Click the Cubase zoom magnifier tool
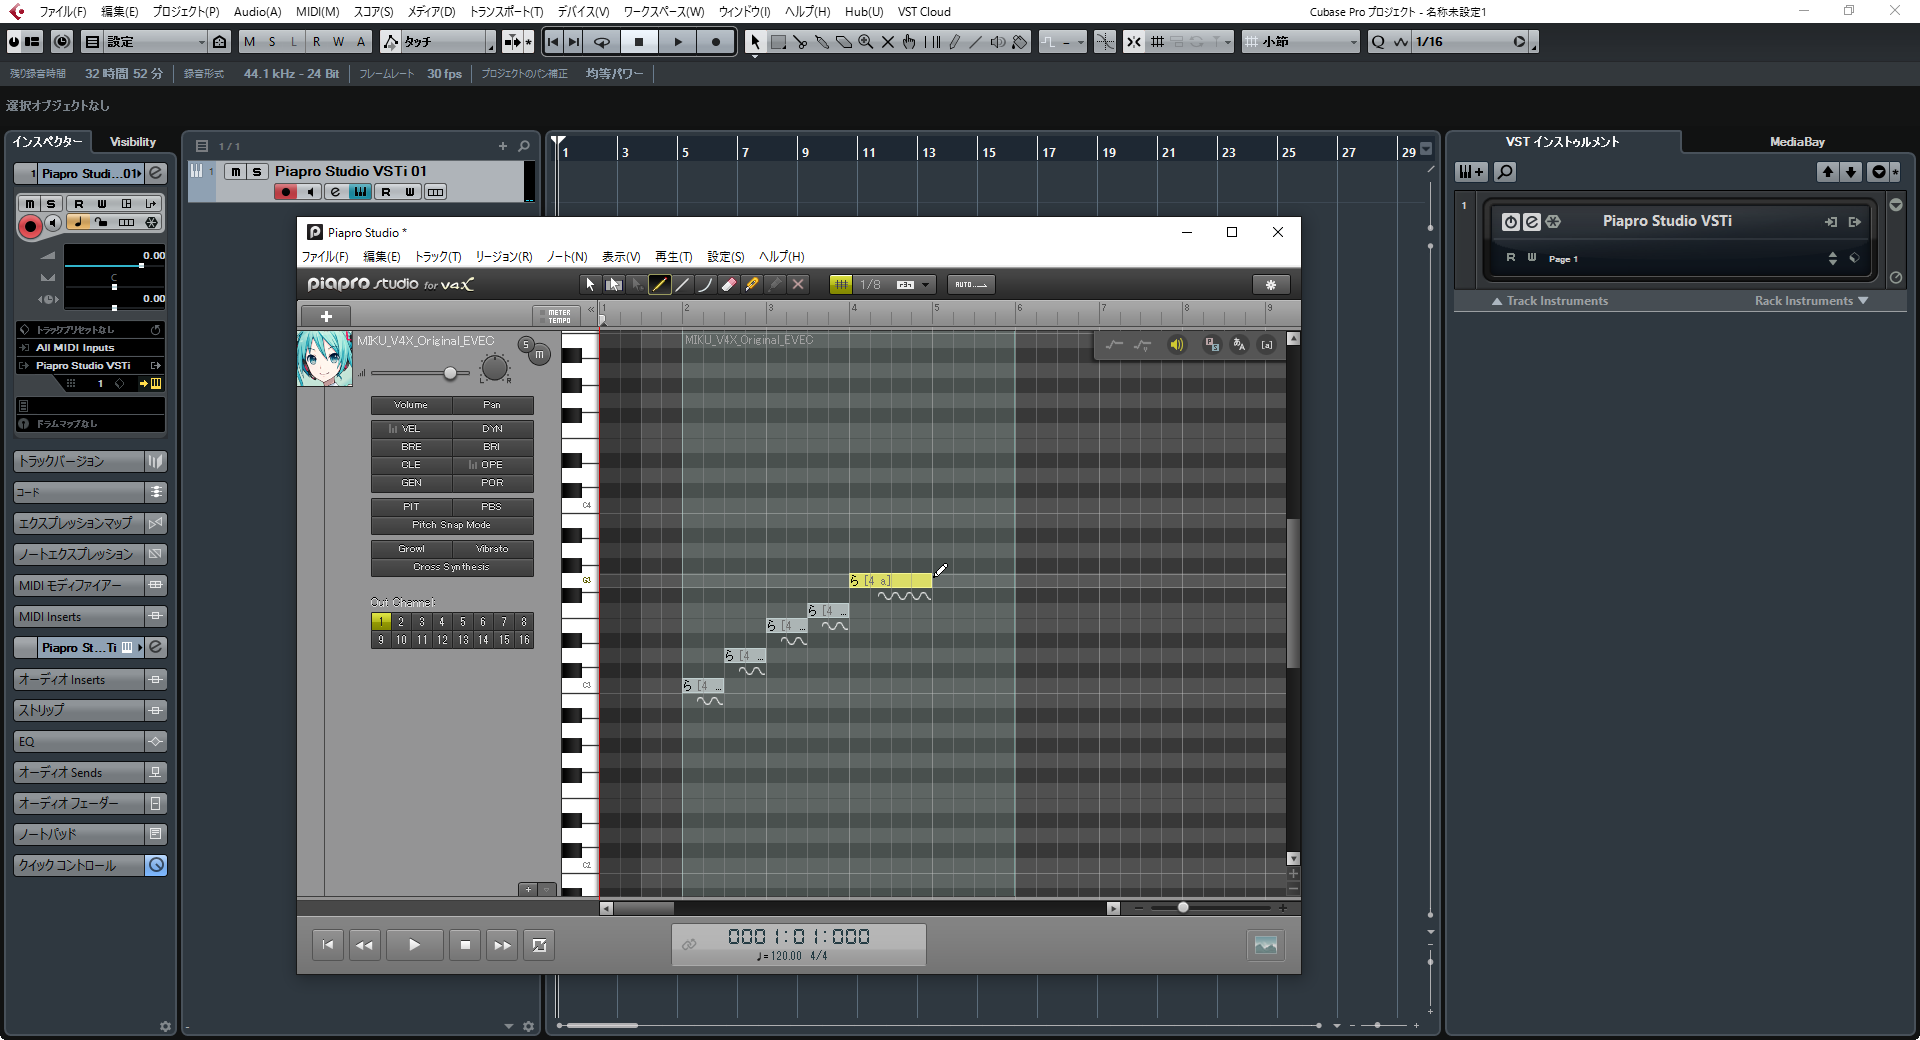The height and width of the screenshot is (1040, 1920). [x=865, y=42]
